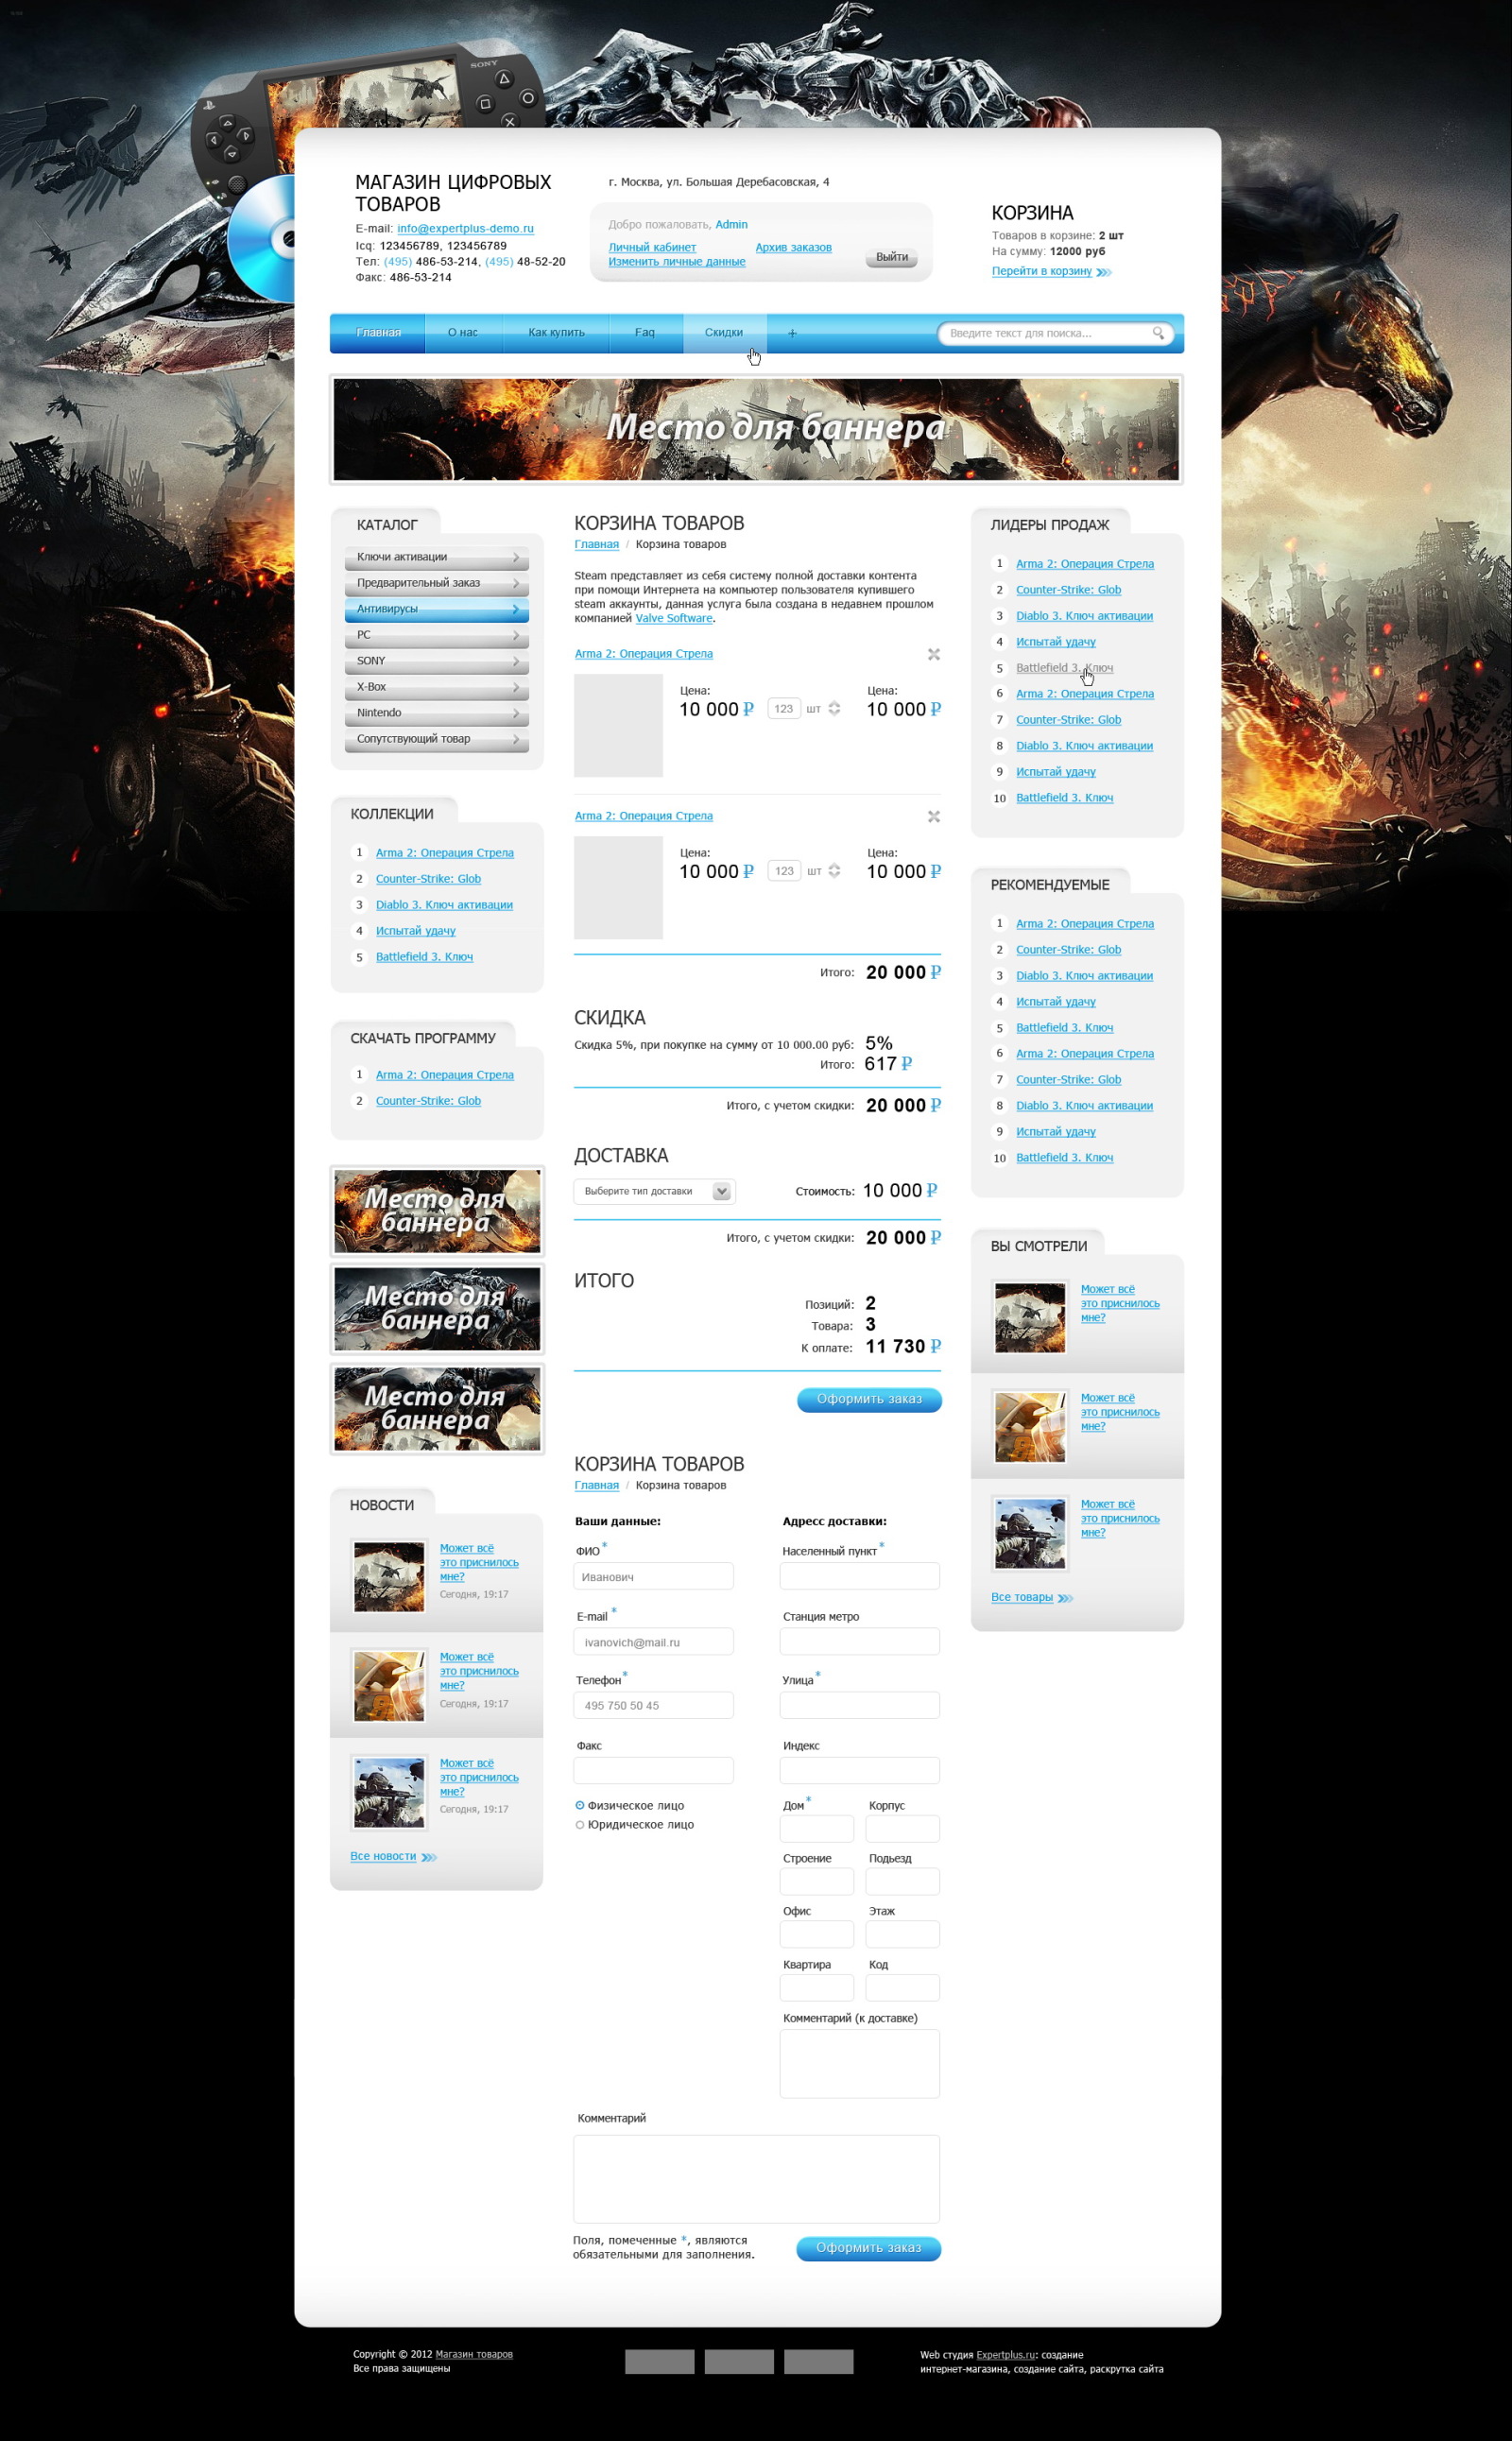Image resolution: width=1512 pixels, height=2441 pixels.
Task: Open first Вы смотрели thumbnail
Action: pos(1030,1318)
